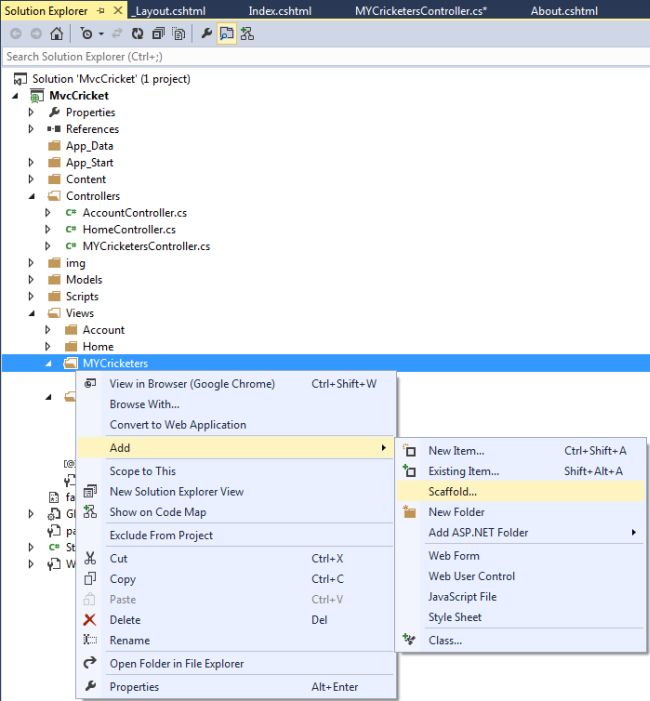Choose Convert to Web Application
The image size is (650, 701).
[x=236, y=425]
